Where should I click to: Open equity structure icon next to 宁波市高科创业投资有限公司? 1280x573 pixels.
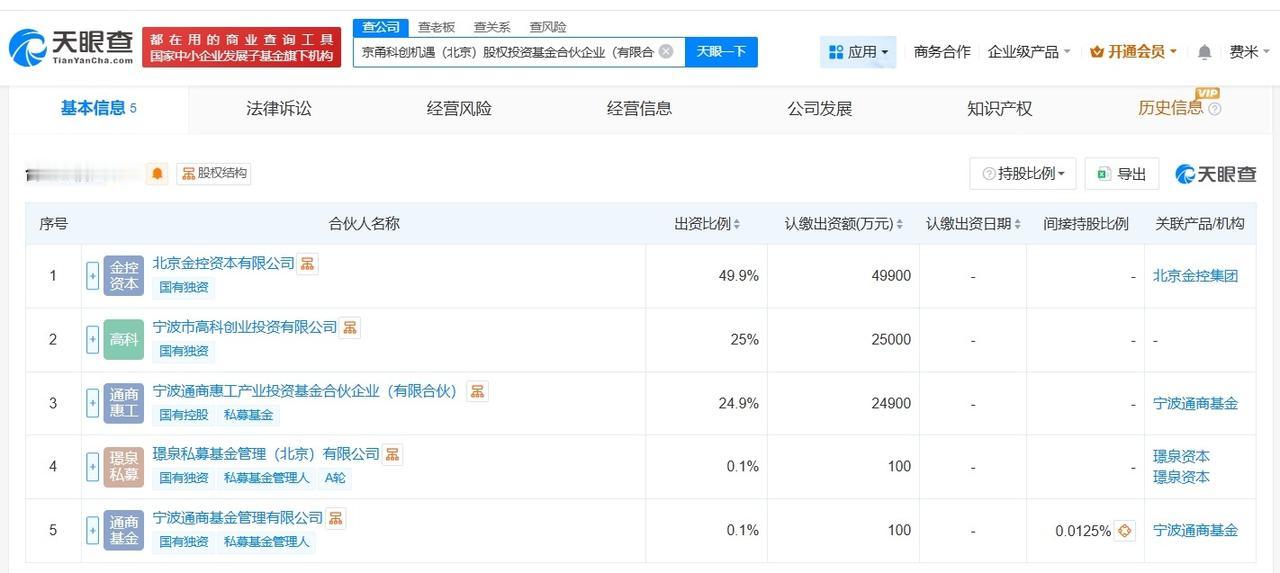click(x=350, y=328)
